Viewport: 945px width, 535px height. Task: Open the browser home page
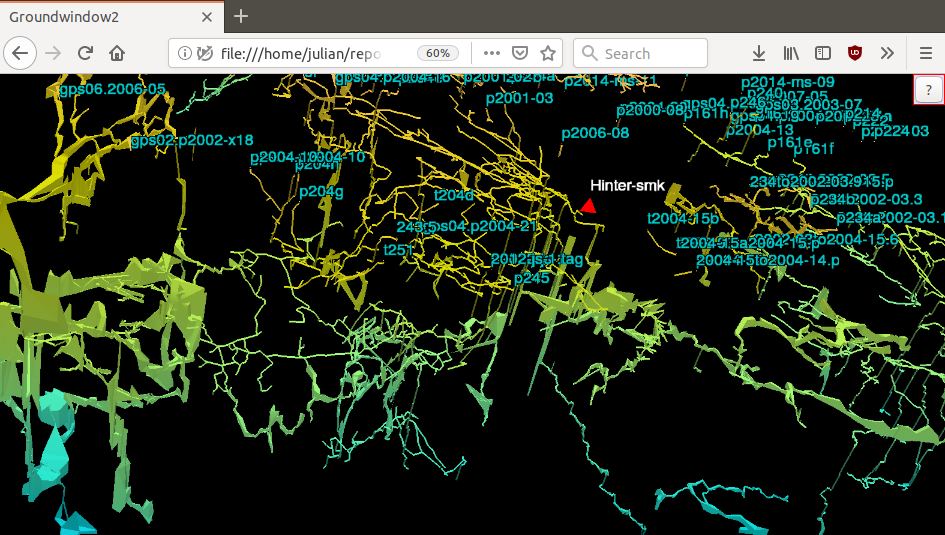click(x=117, y=53)
